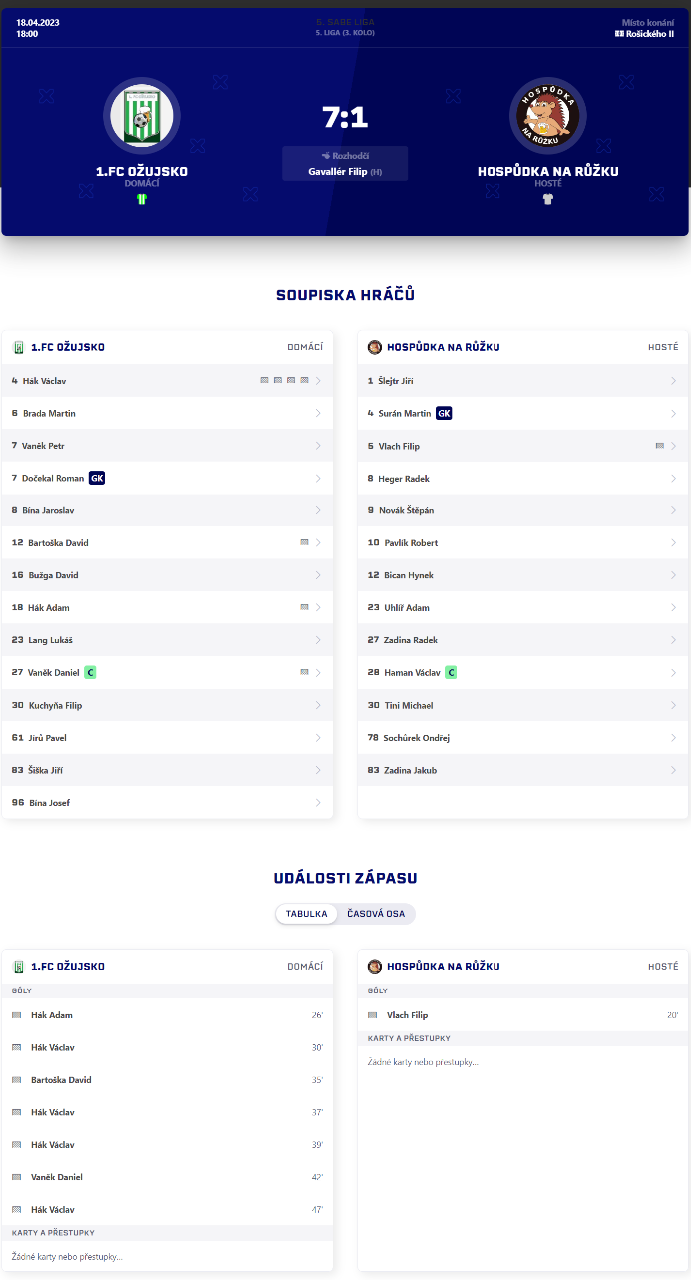Click the GK badge next to Dočekal Roman
The height and width of the screenshot is (1280, 691).
click(x=97, y=478)
